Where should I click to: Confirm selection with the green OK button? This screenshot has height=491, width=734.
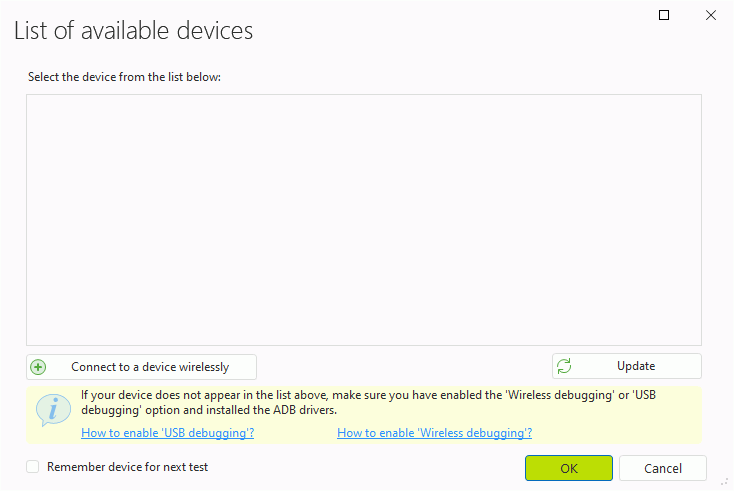point(569,468)
